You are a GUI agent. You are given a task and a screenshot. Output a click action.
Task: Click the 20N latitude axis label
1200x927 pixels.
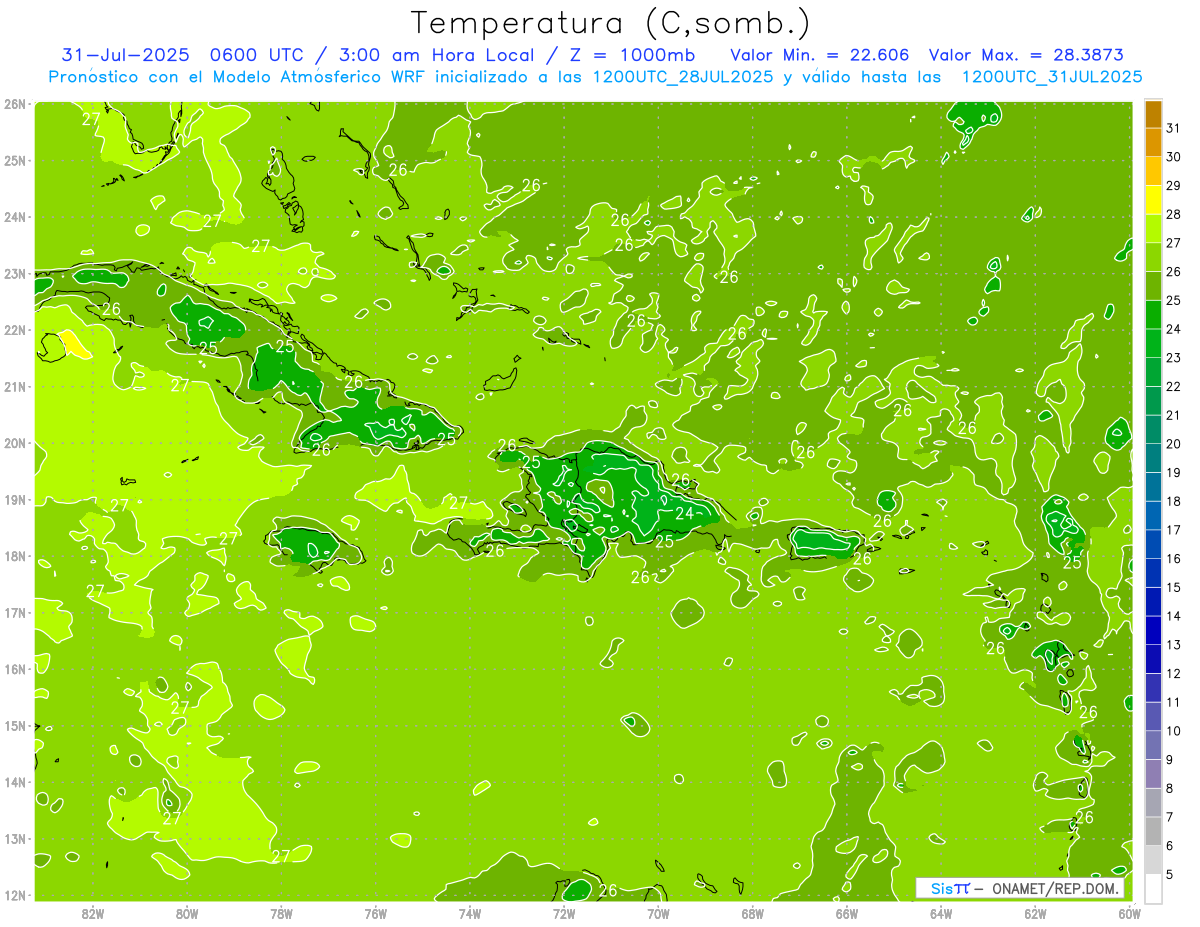14,443
